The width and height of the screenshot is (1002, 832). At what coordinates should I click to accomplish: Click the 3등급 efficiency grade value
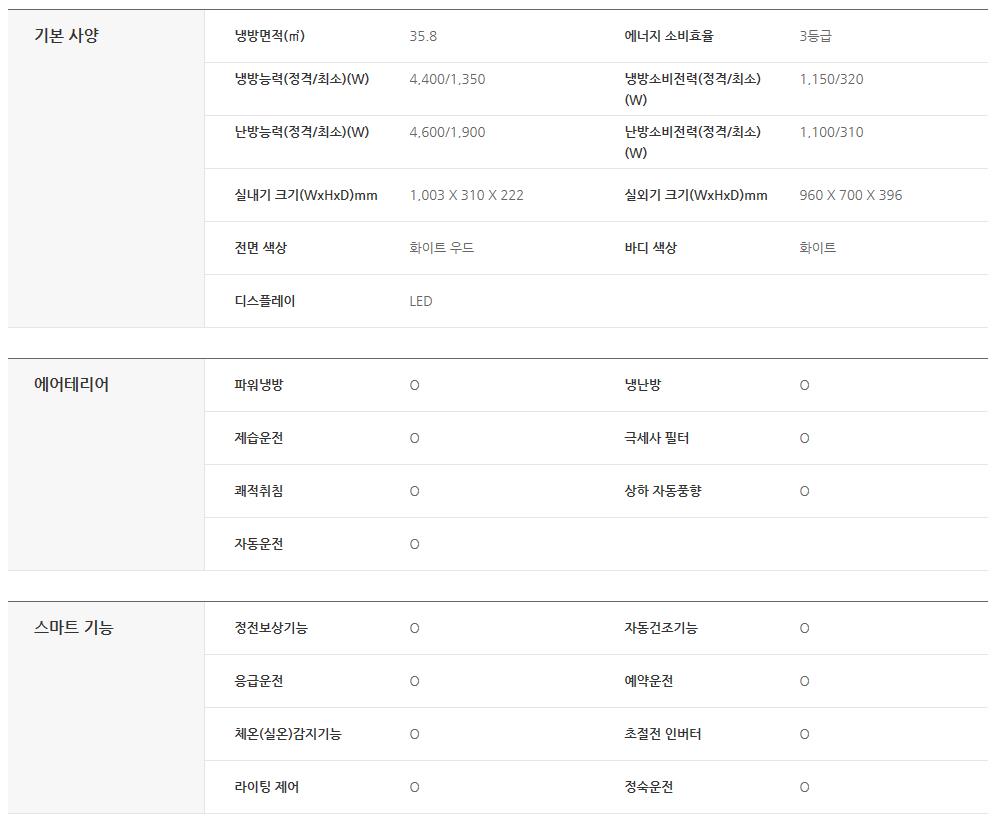coord(815,36)
